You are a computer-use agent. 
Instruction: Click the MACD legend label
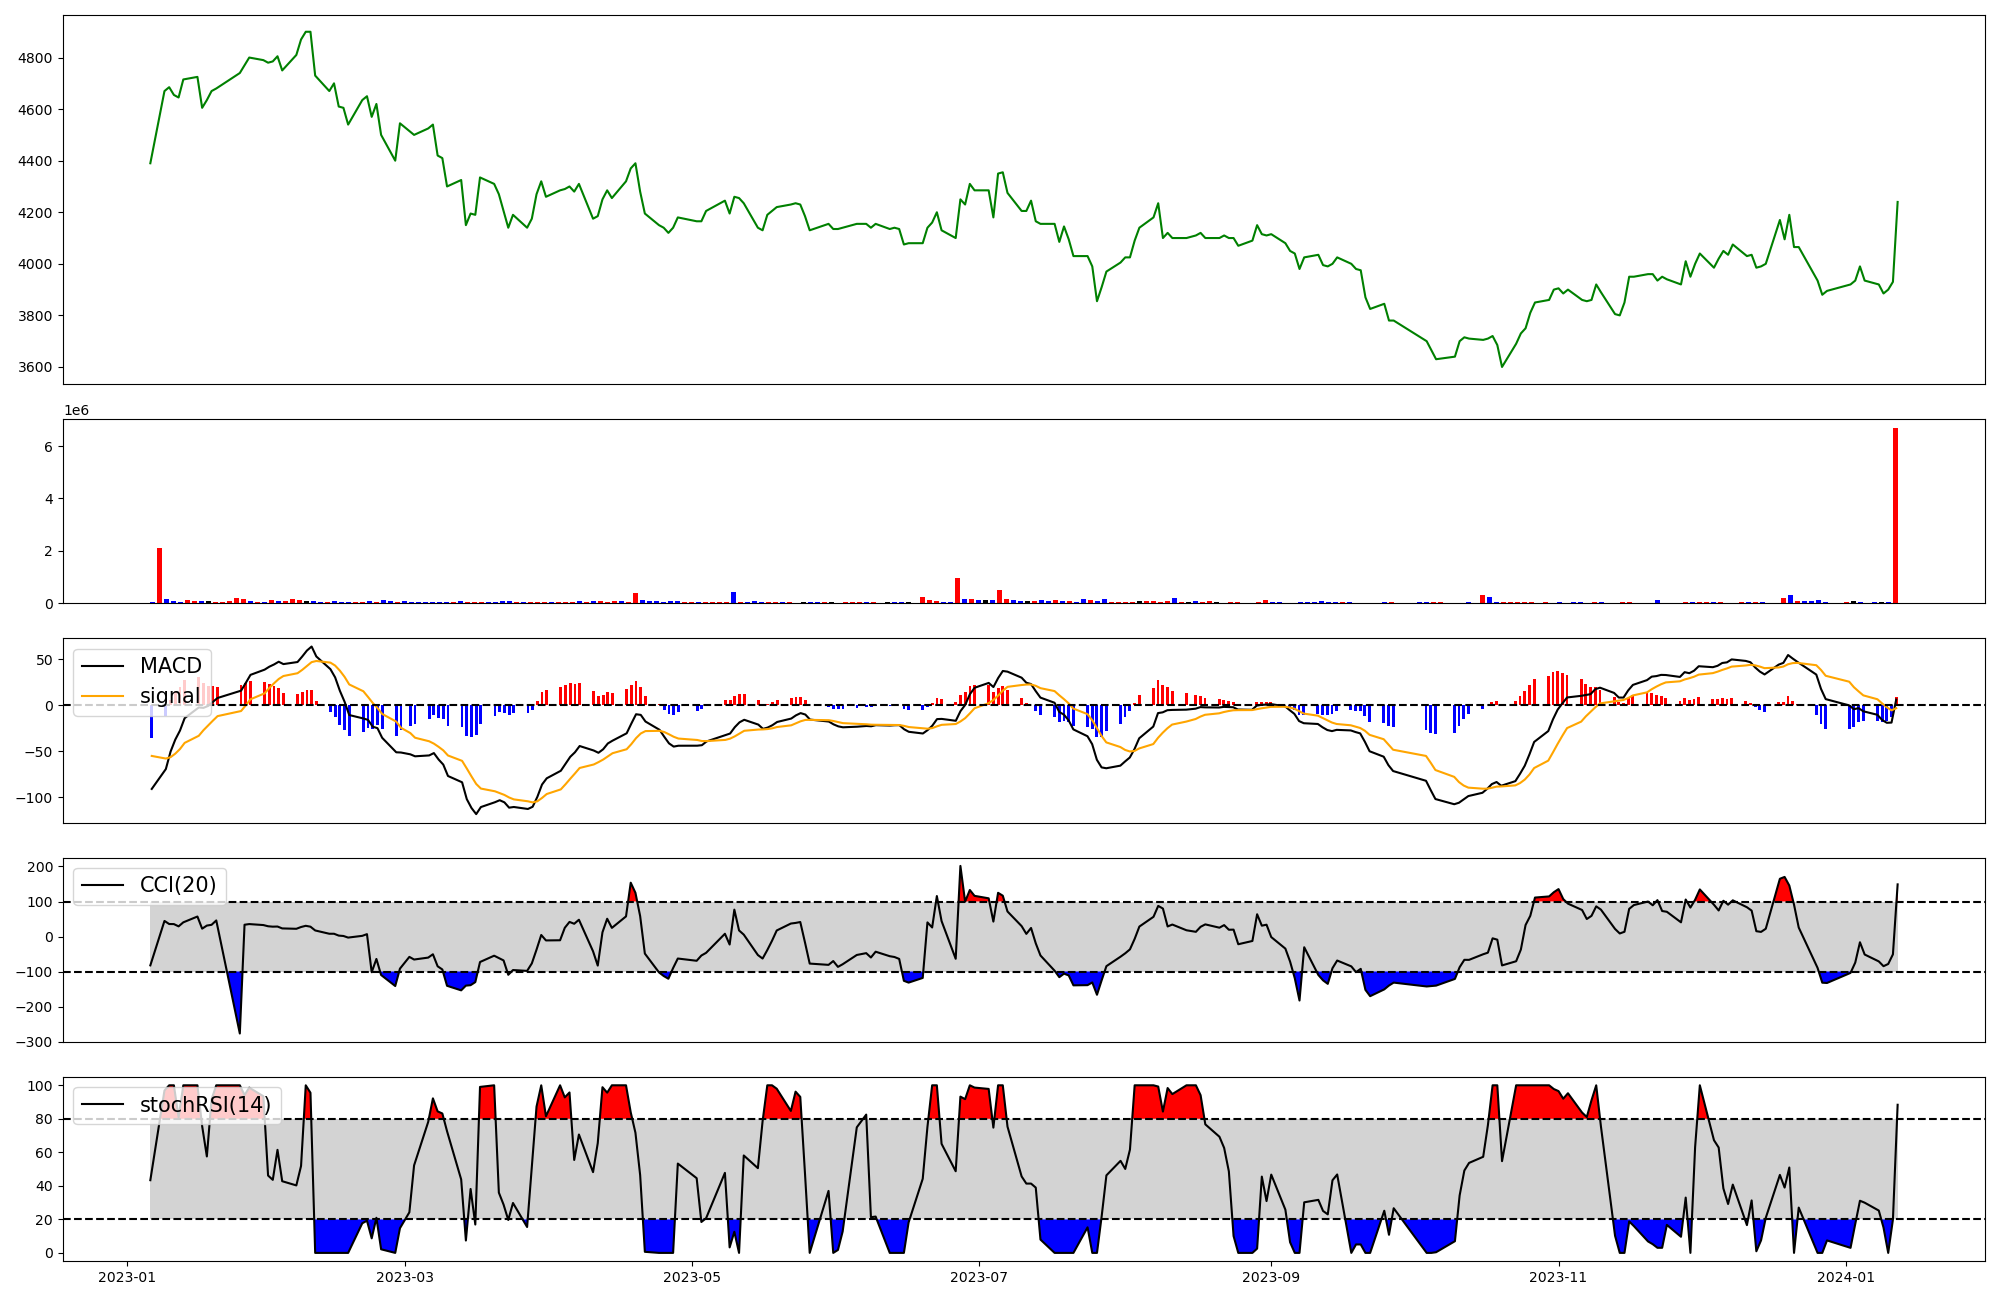tap(170, 666)
